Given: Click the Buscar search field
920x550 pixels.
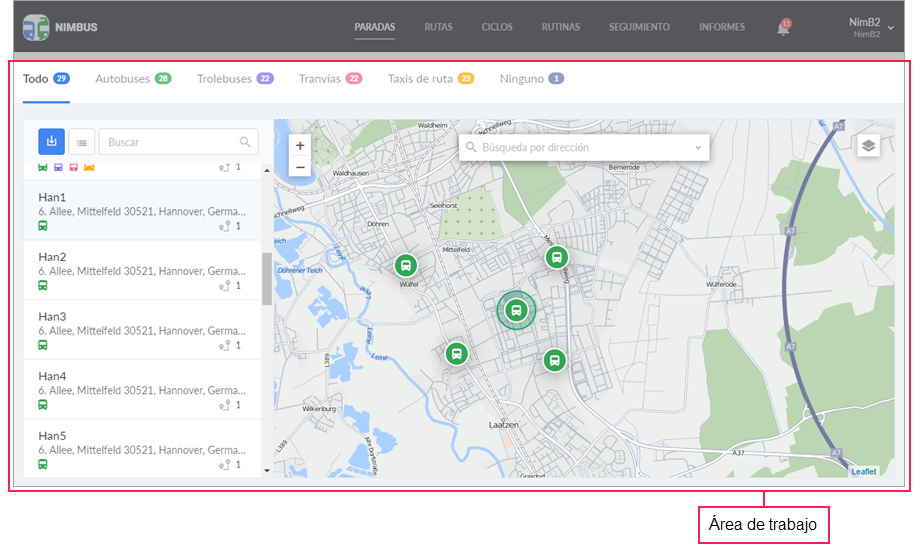Looking at the screenshot, I should [170, 142].
